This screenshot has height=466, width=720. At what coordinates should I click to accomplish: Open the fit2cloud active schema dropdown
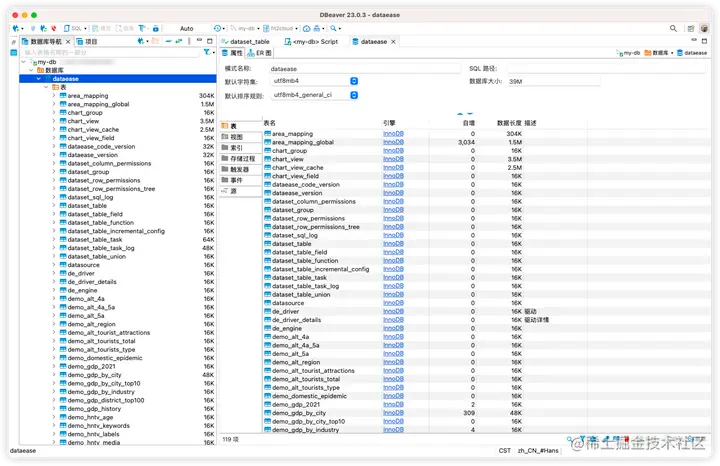pos(281,28)
